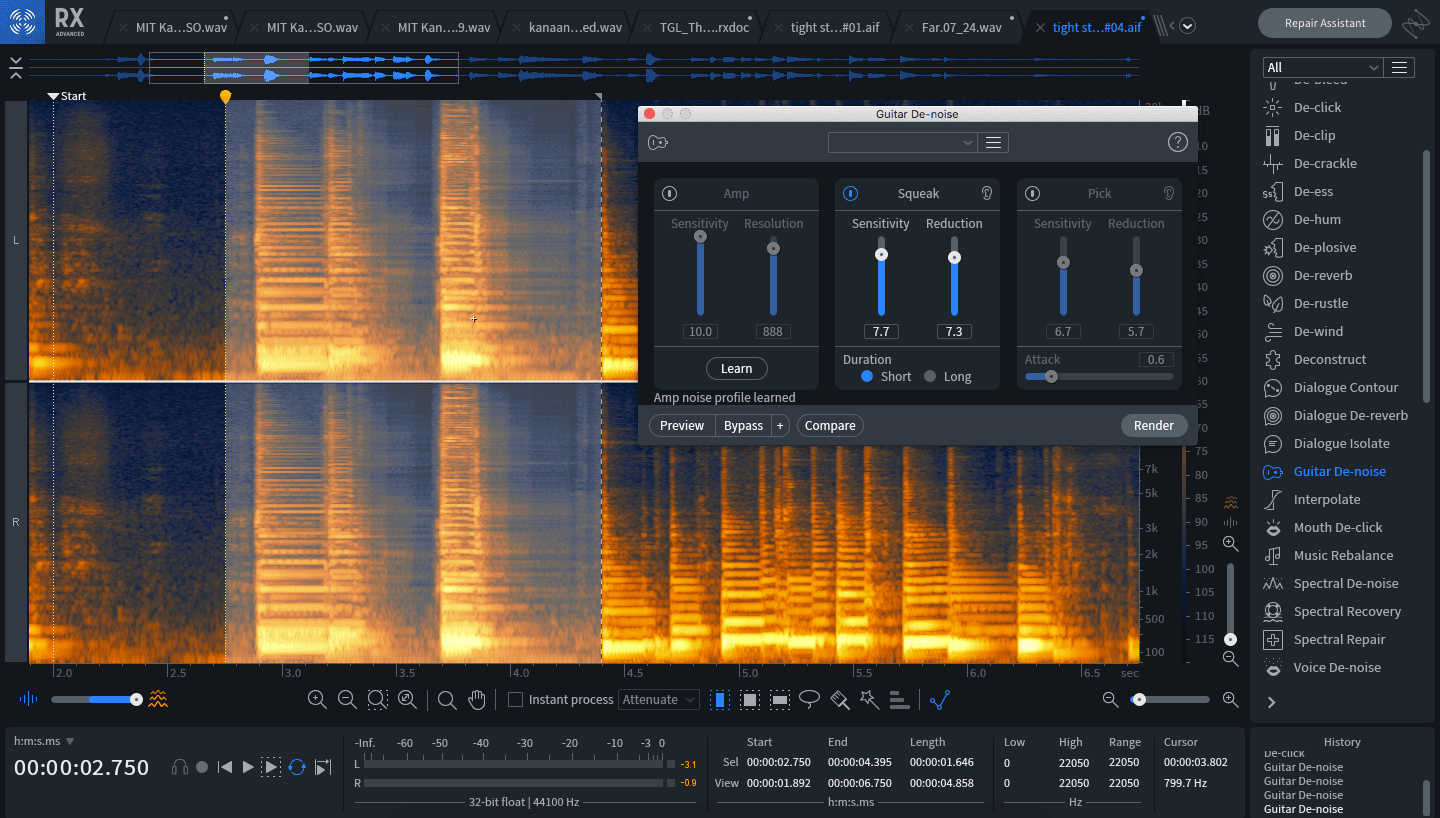
Task: Select Short squeak duration
Action: pyautogui.click(x=867, y=376)
